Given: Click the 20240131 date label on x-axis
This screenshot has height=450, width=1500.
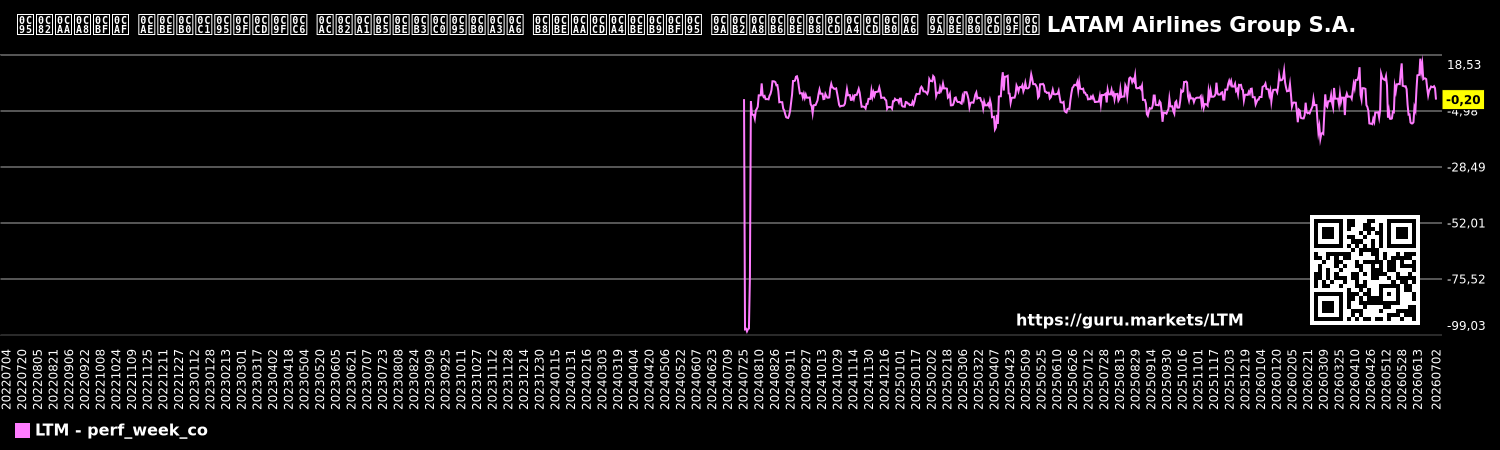Looking at the screenshot, I should pyautogui.click(x=571, y=378).
